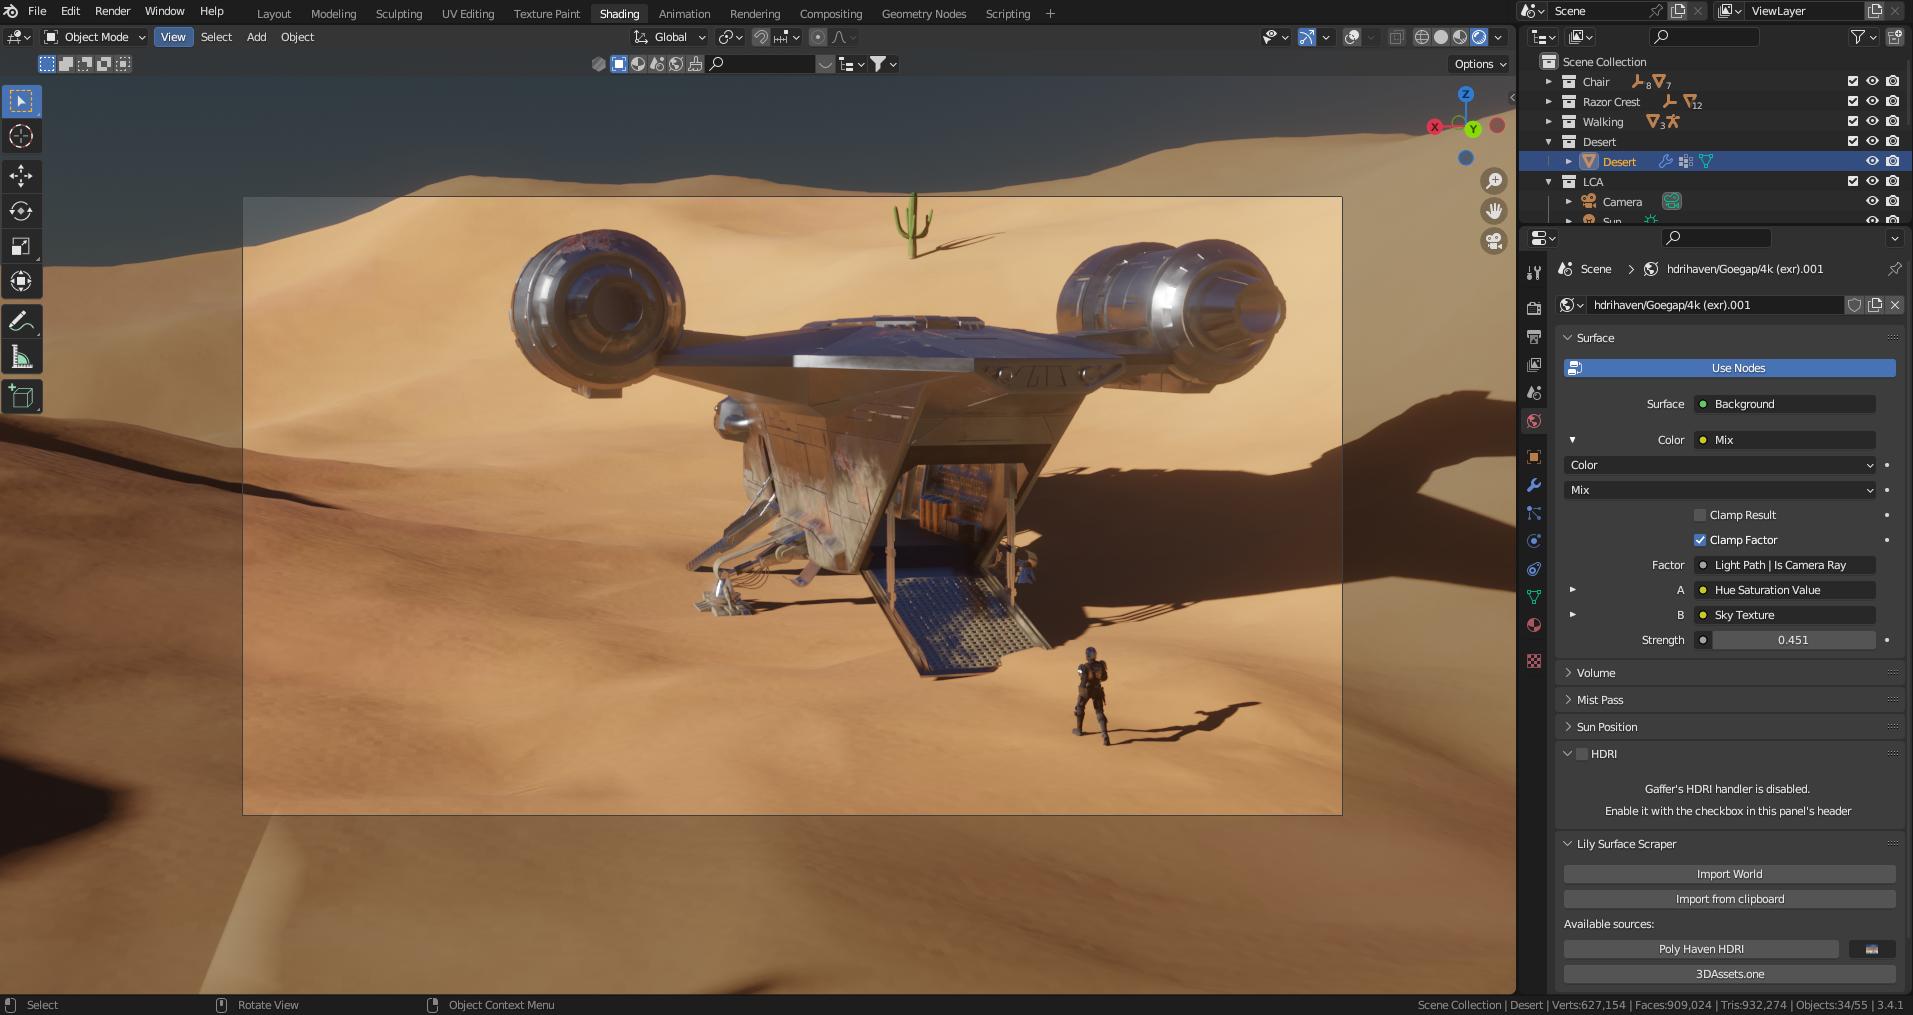This screenshot has width=1913, height=1015.
Task: Open the Render properties tab
Action: (1534, 309)
